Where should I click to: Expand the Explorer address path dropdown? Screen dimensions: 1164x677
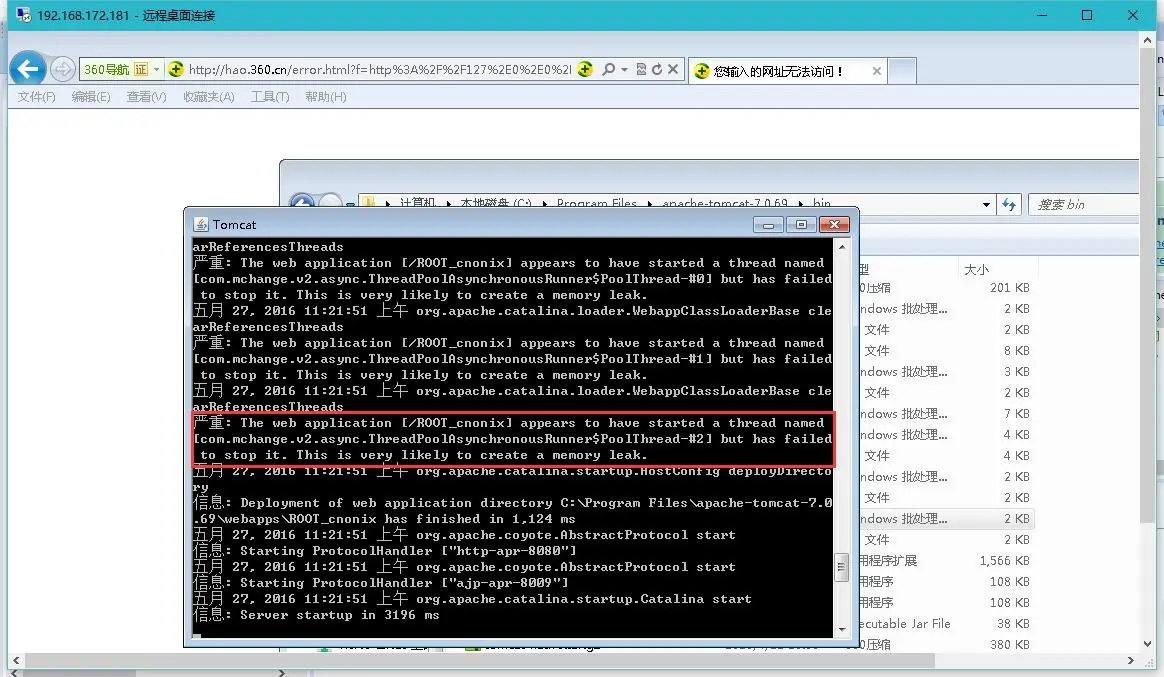click(986, 204)
